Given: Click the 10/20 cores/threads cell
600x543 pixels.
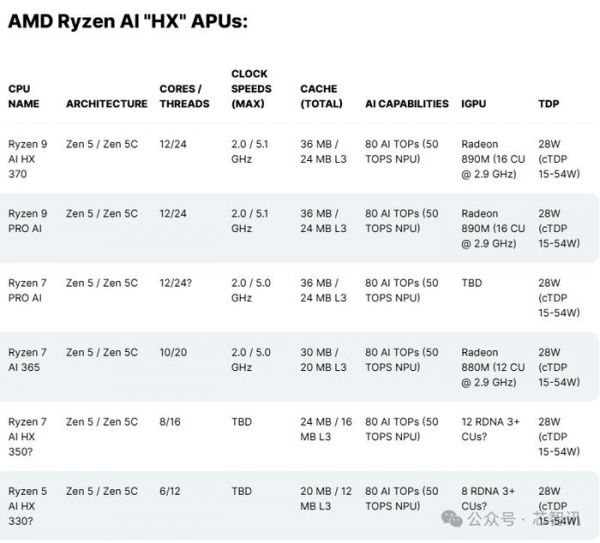Looking at the screenshot, I should tap(174, 352).
